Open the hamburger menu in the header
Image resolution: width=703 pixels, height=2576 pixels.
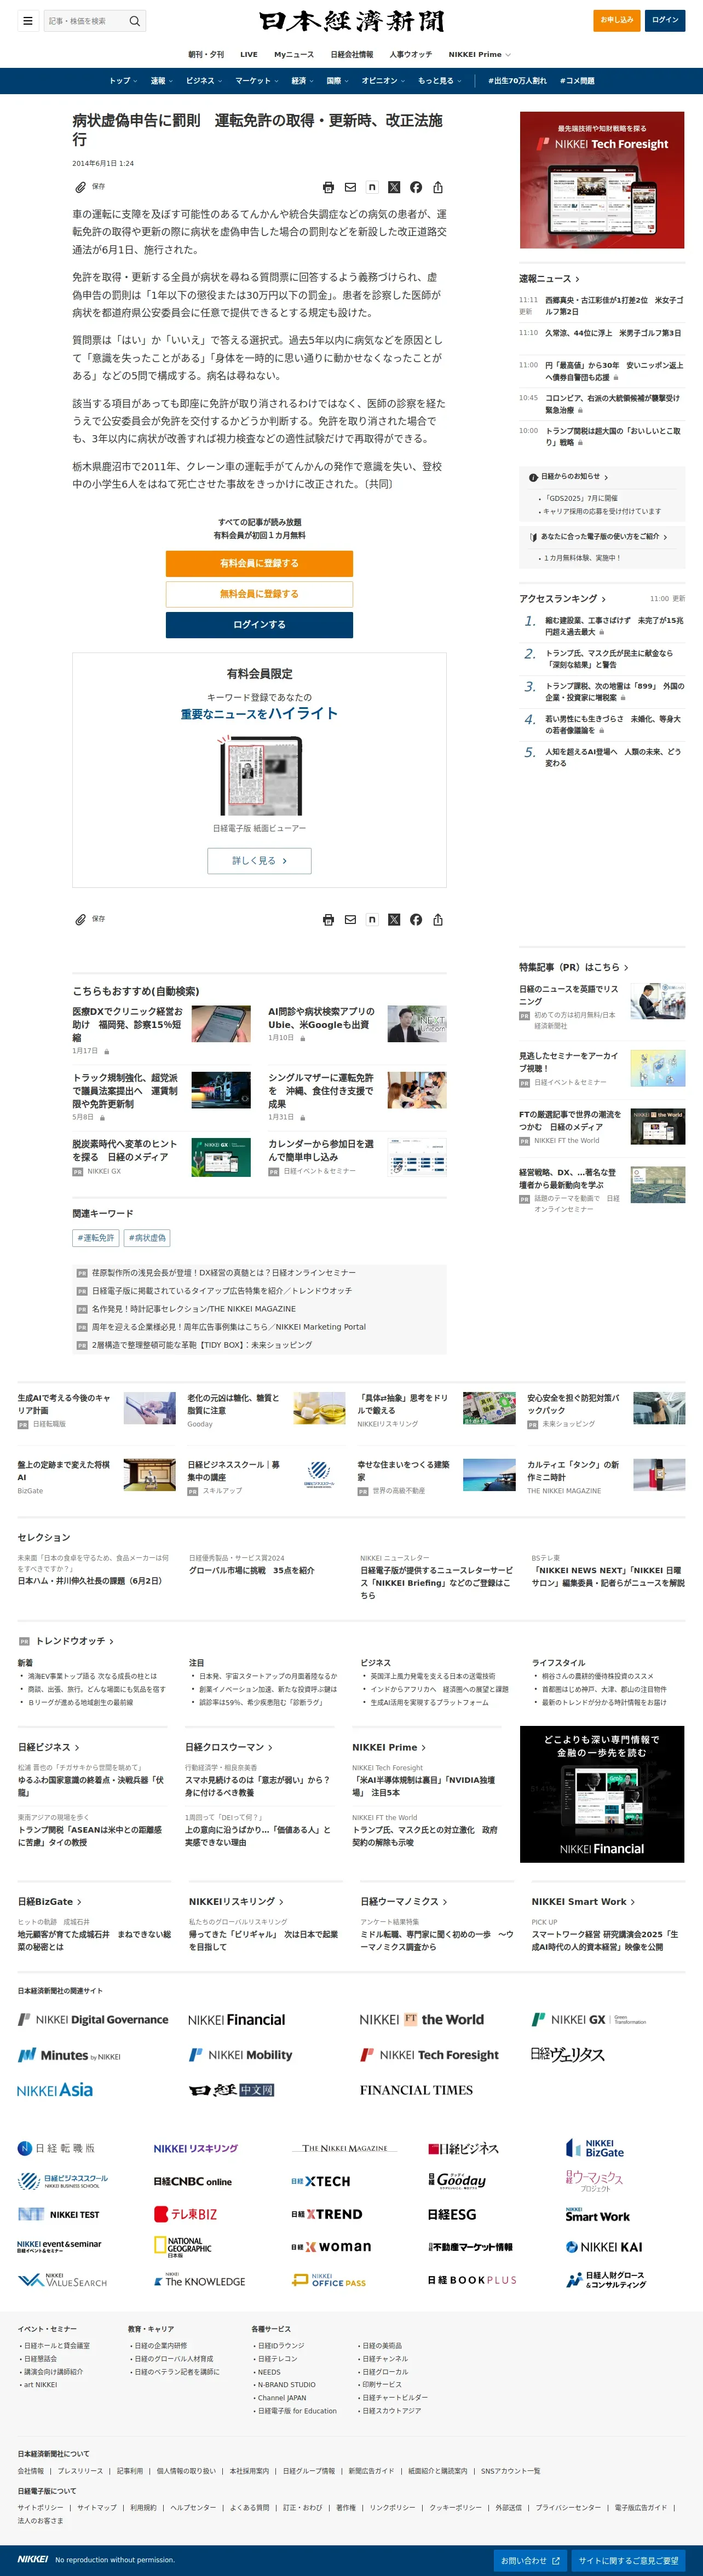28,21
